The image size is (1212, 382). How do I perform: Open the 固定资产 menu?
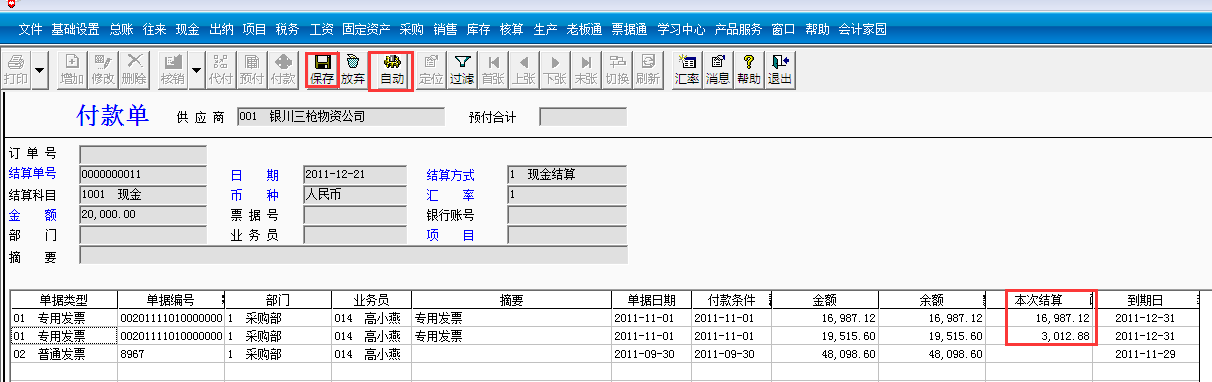click(x=366, y=30)
